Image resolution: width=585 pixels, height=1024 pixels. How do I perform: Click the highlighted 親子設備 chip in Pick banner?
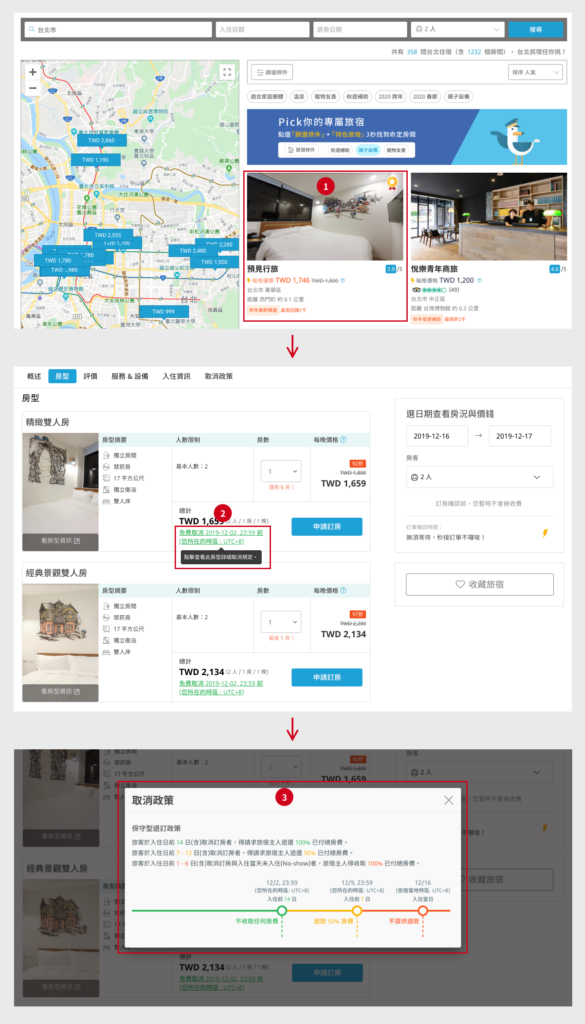click(x=368, y=150)
